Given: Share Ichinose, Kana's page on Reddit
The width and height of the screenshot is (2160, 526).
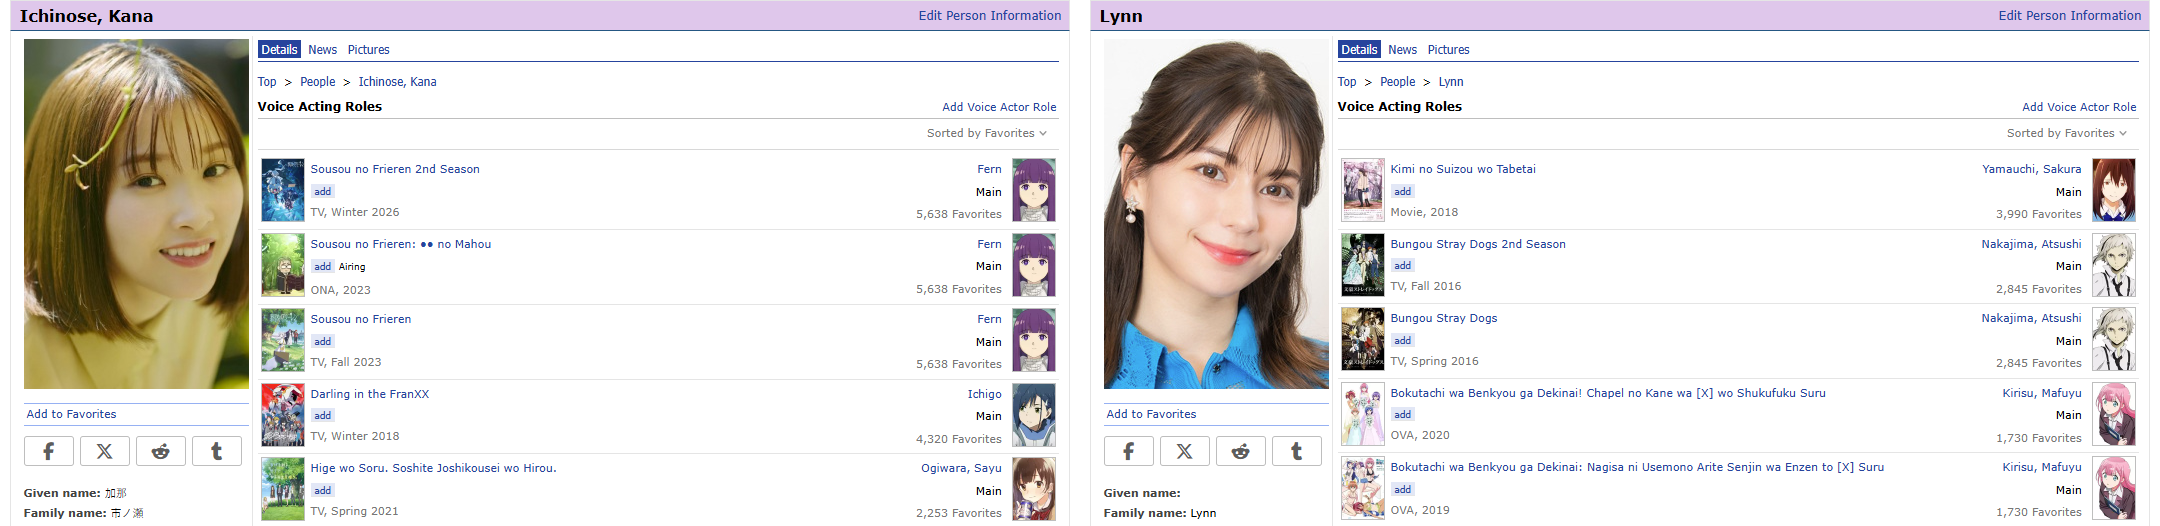Looking at the screenshot, I should click(160, 451).
